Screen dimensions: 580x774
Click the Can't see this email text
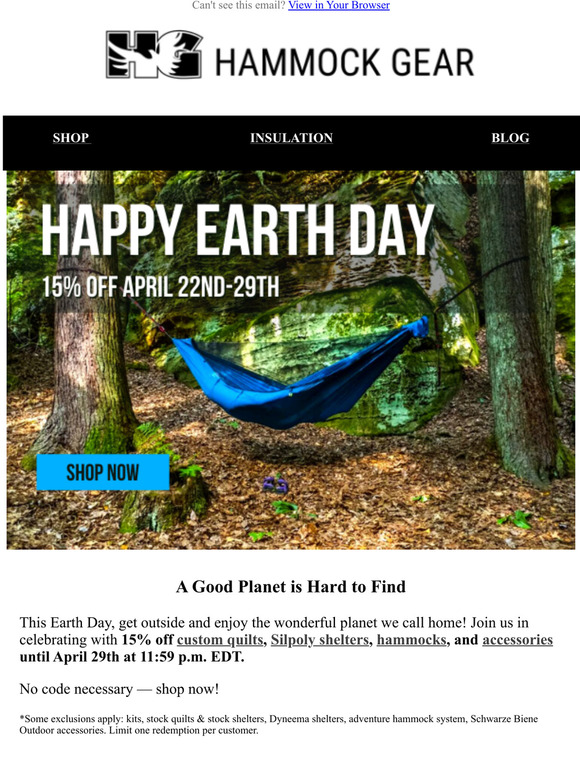click(x=239, y=5)
